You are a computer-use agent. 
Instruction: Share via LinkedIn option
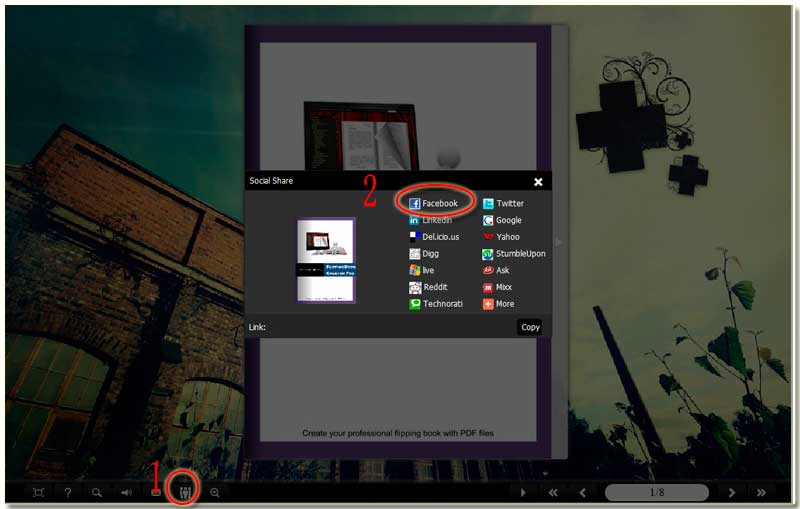click(430, 220)
